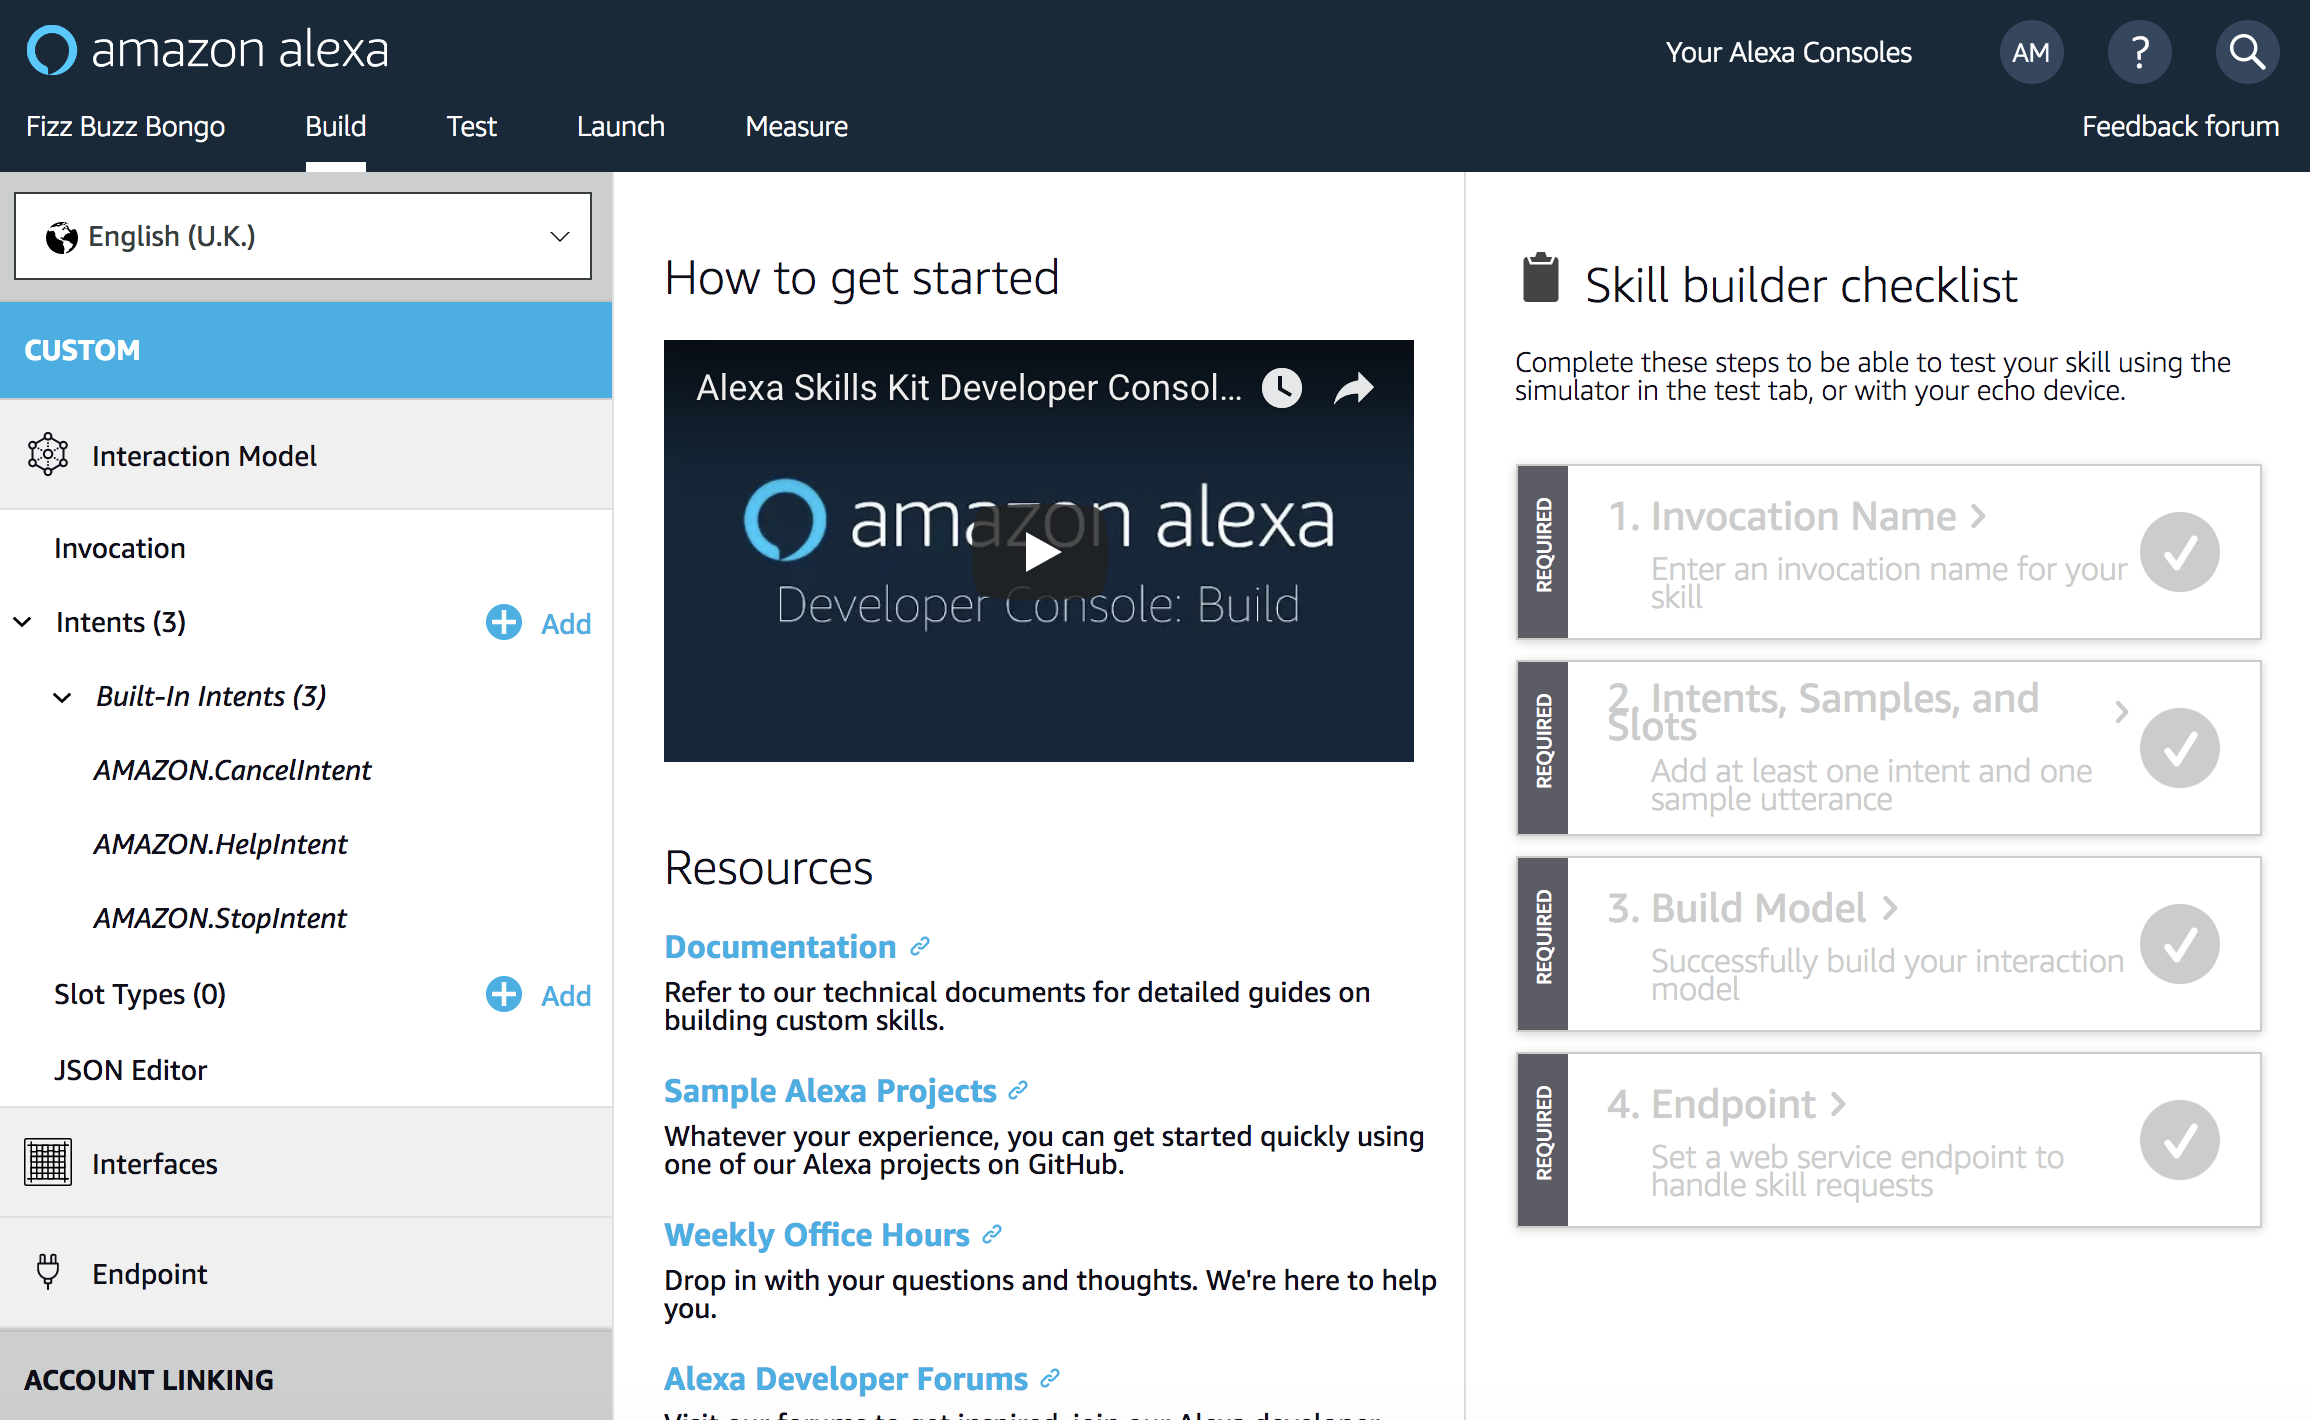Click the Intents, Samples, and Slots checkmark
The height and width of the screenshot is (1420, 2310).
2180,748
